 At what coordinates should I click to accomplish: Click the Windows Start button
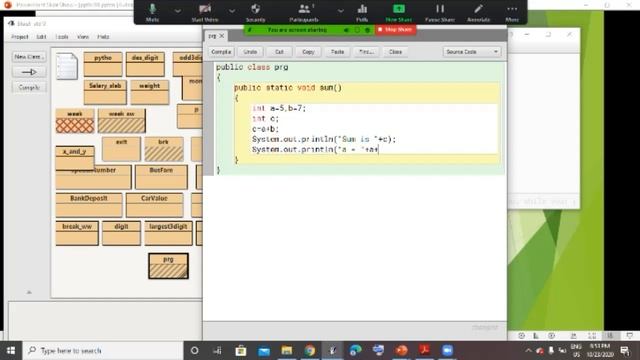click(11, 351)
